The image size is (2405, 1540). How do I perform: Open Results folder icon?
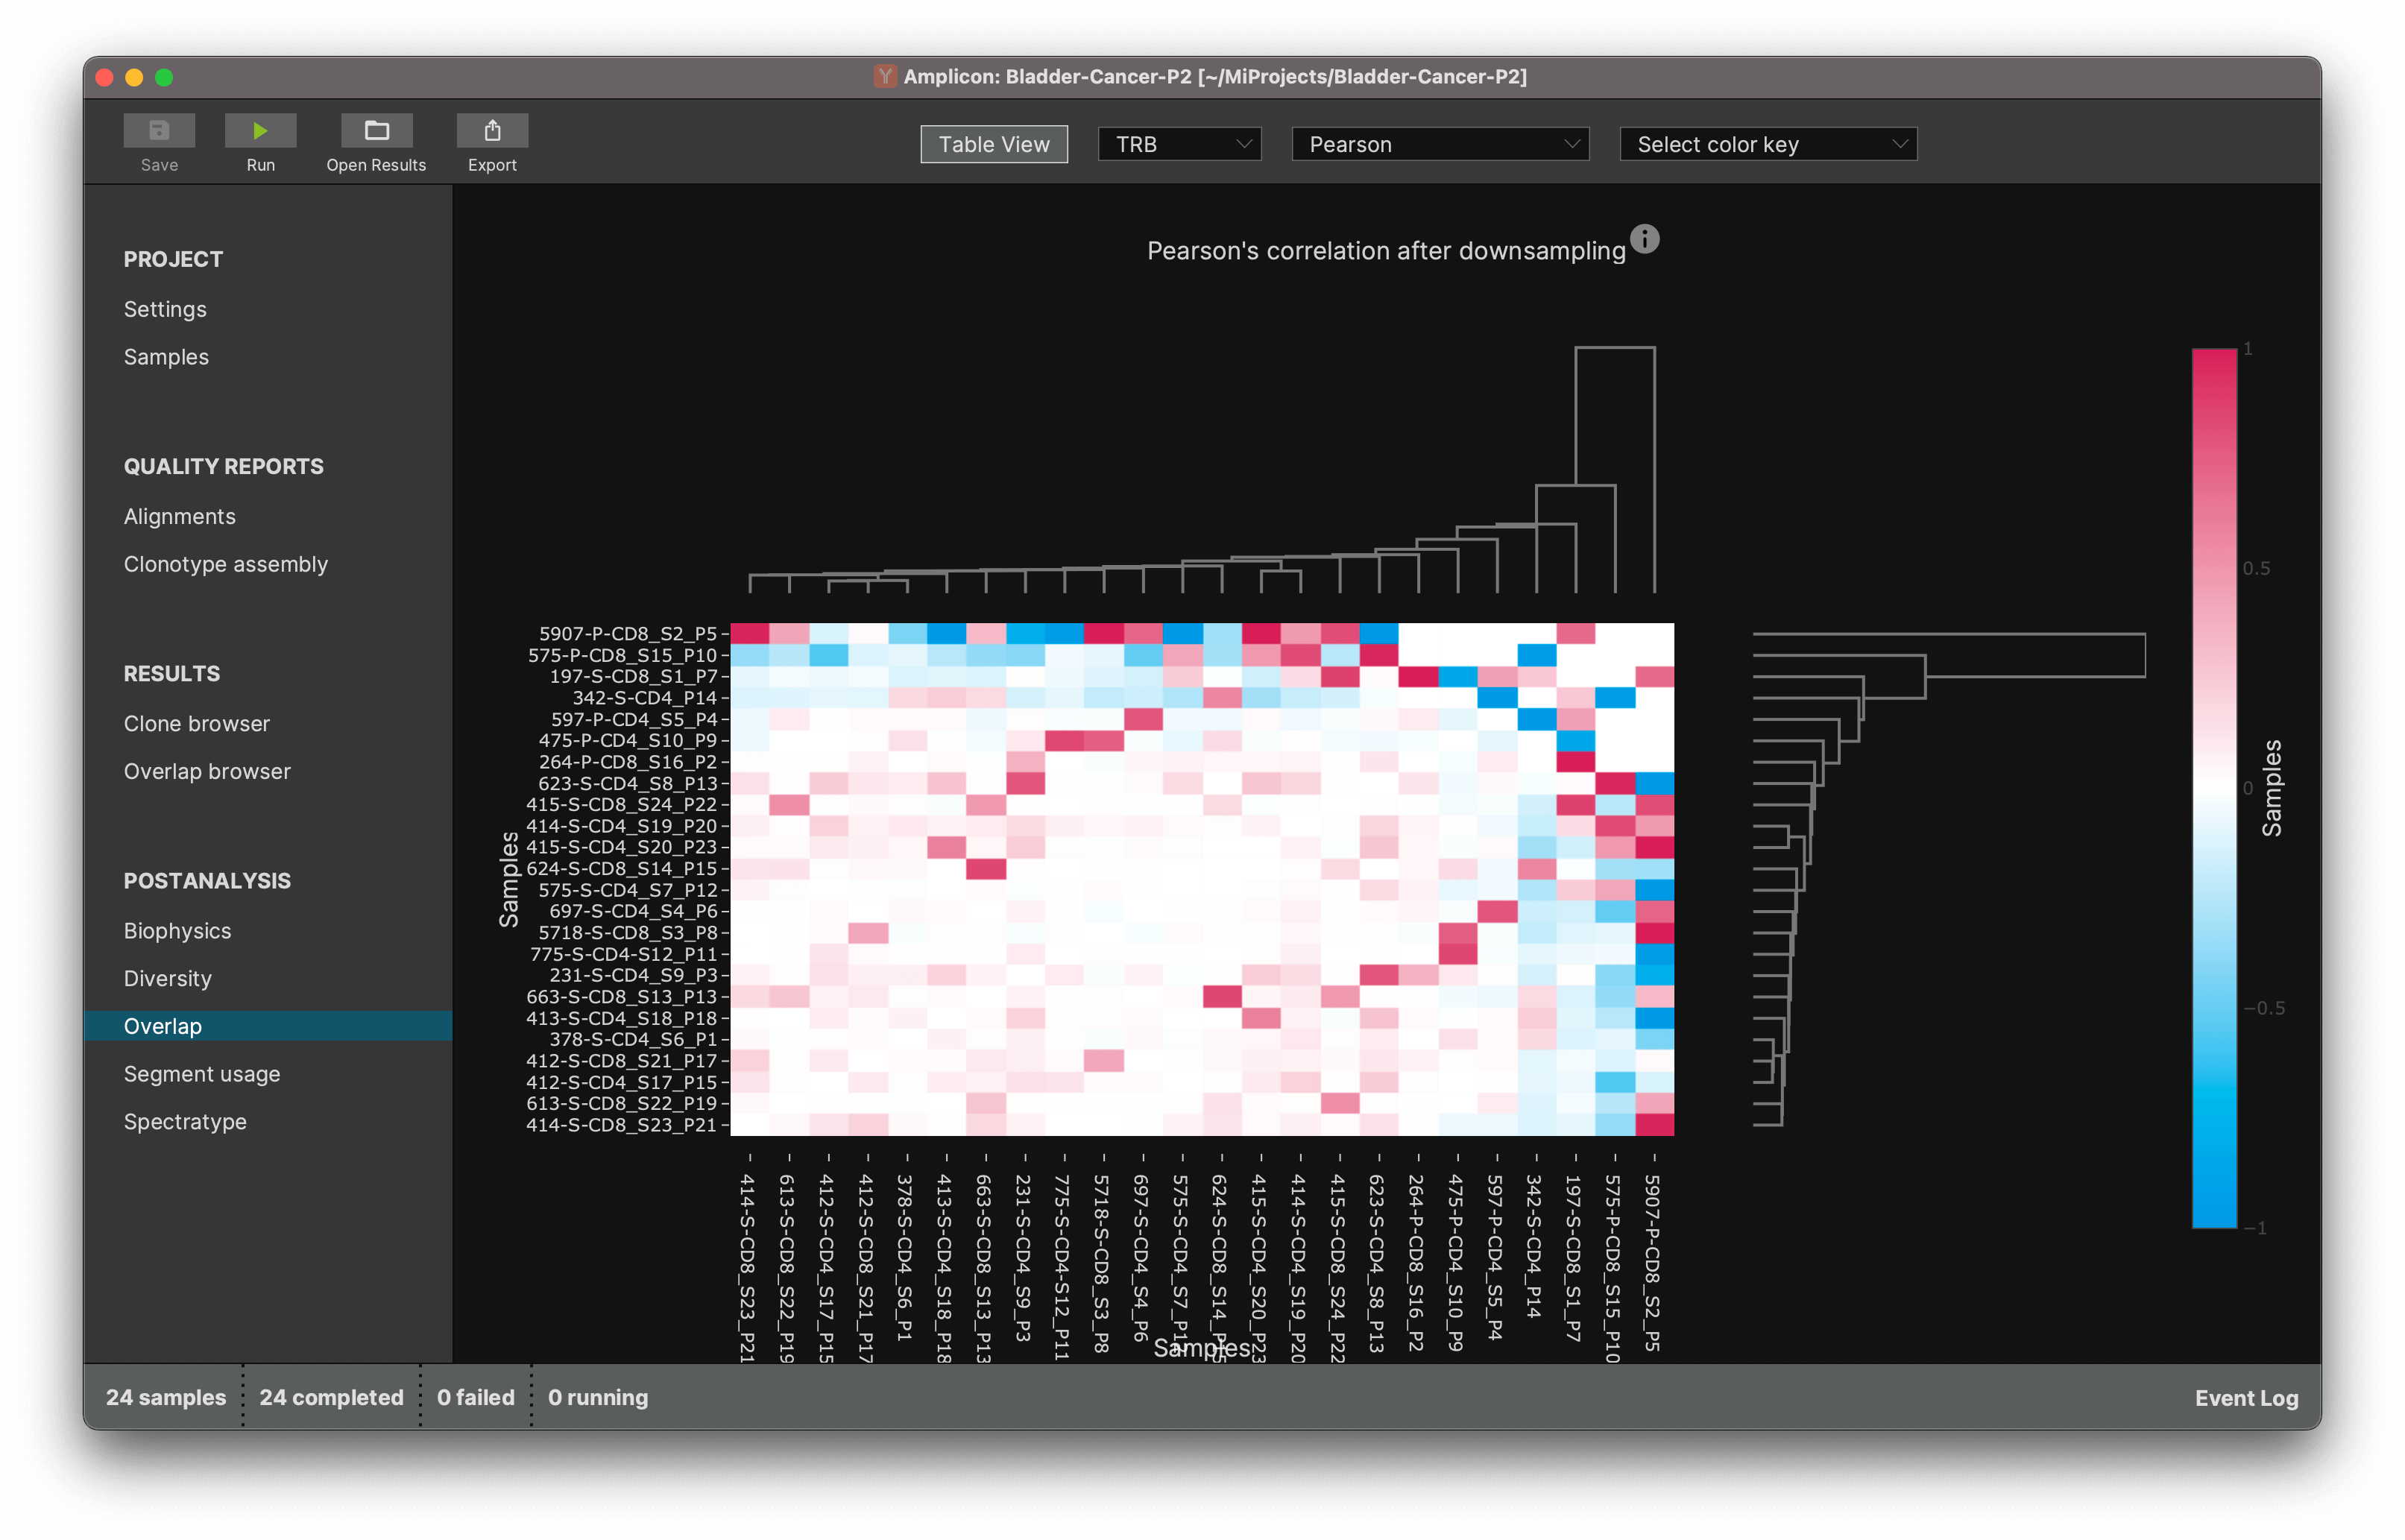click(x=376, y=131)
